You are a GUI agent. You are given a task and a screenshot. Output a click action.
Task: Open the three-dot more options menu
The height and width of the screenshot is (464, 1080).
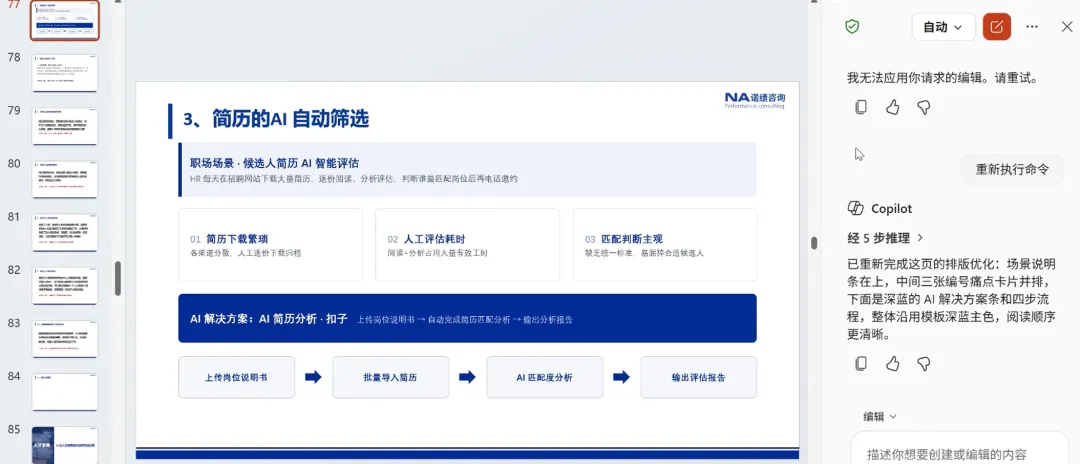coord(1032,27)
